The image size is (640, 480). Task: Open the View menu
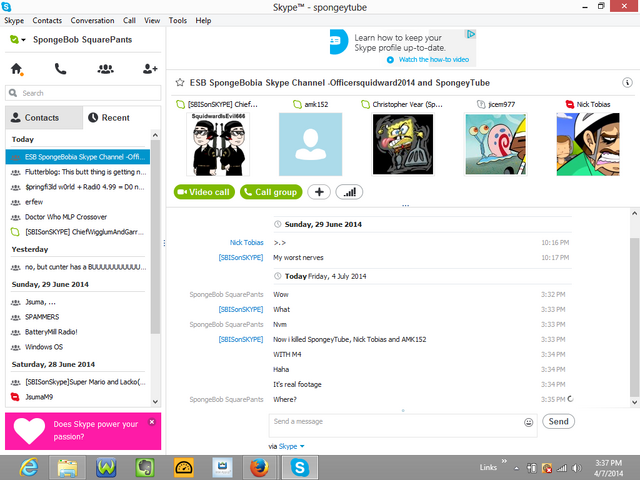(x=152, y=20)
